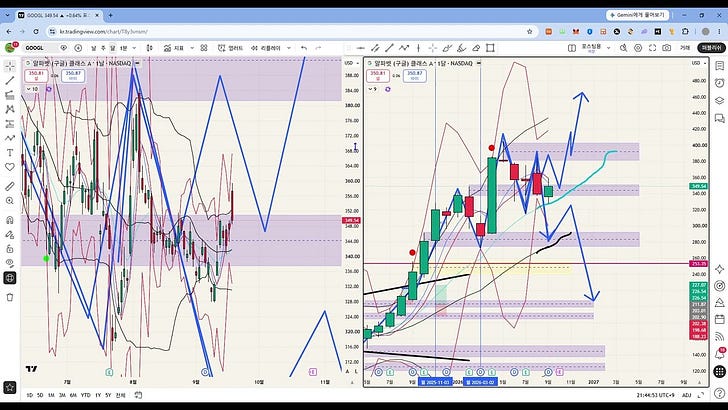
Task: Collapse the right chart indicator legend showing 9
Action: click(x=372, y=89)
